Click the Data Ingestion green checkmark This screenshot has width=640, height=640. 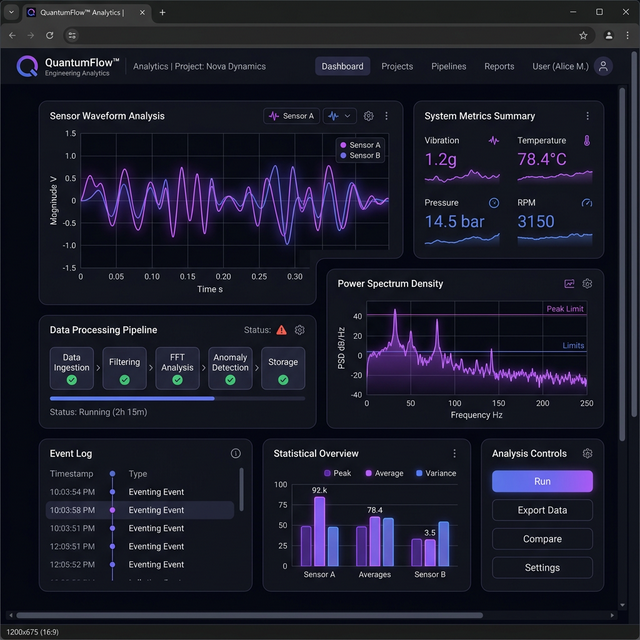pyautogui.click(x=71, y=380)
